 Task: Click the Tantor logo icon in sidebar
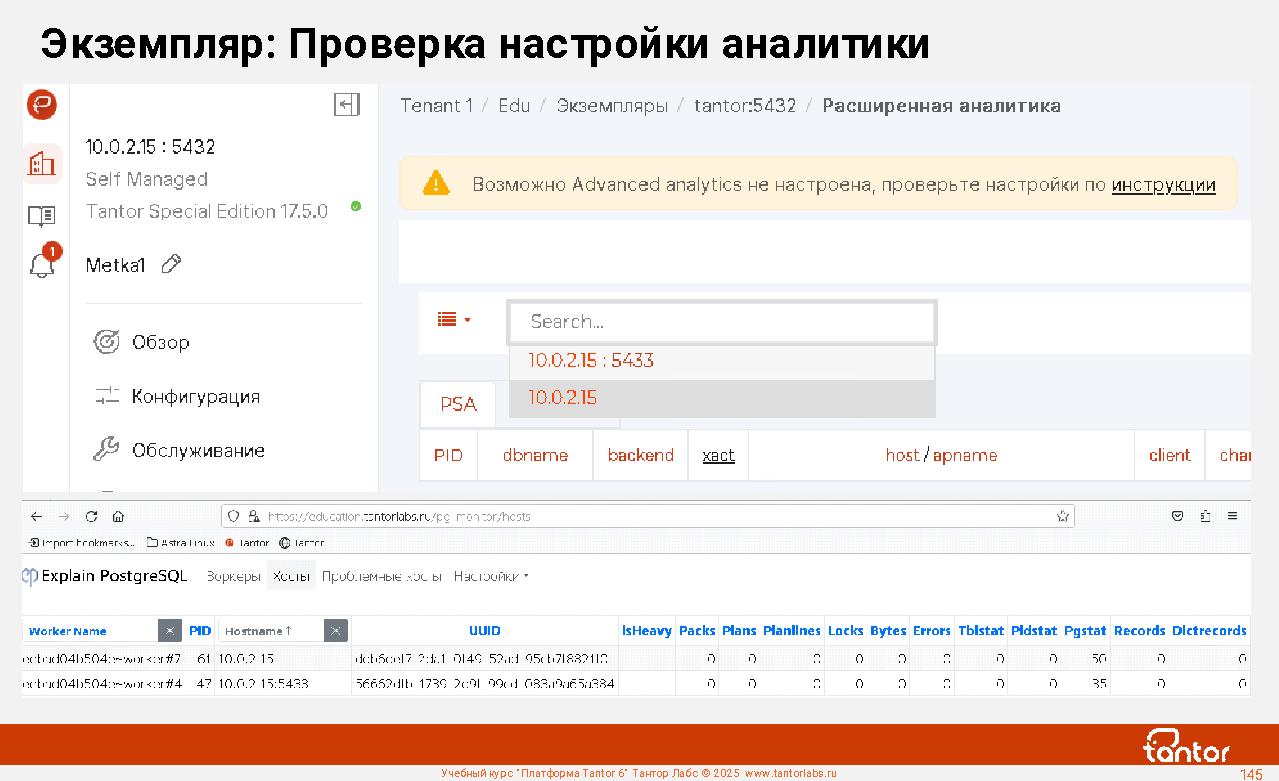point(42,105)
